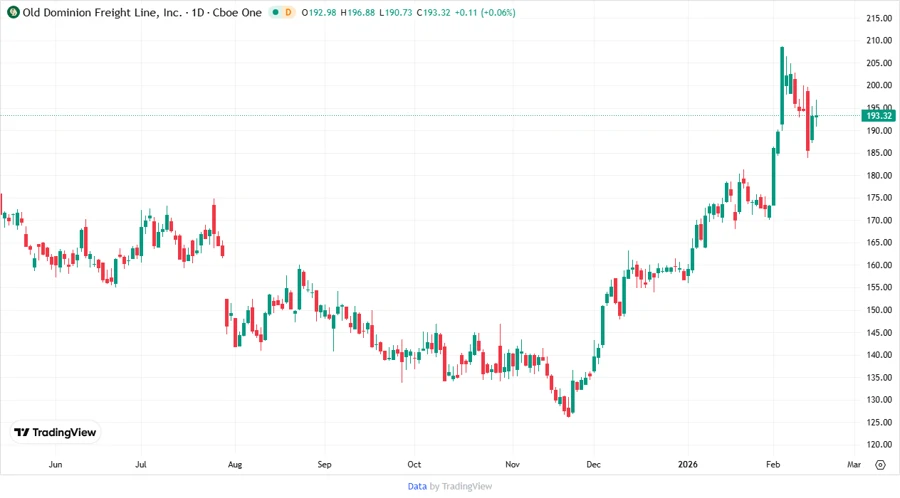Click the Old Dominion Freight Line, Inc. title
900x498 pixels.
coord(102,12)
